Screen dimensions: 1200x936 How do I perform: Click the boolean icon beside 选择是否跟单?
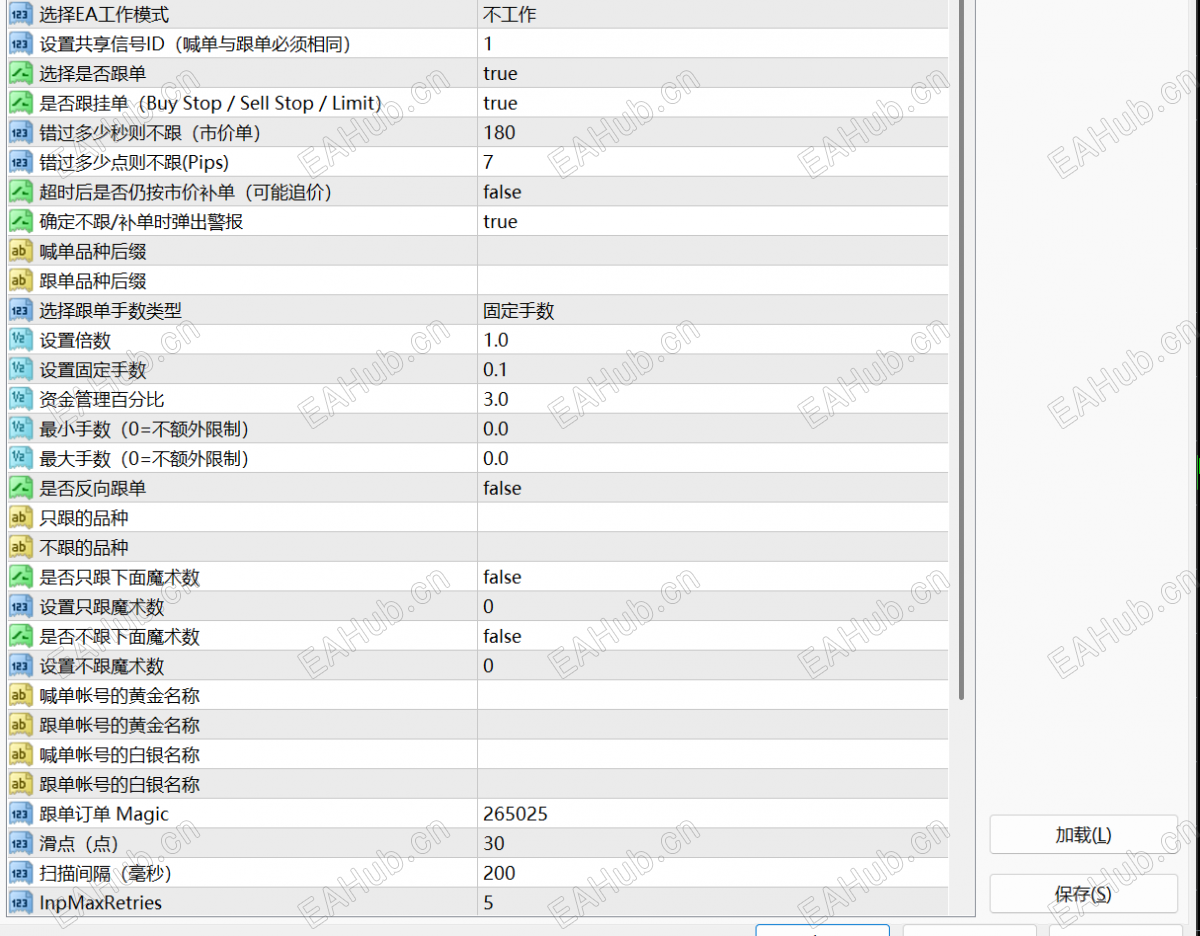tap(21, 73)
